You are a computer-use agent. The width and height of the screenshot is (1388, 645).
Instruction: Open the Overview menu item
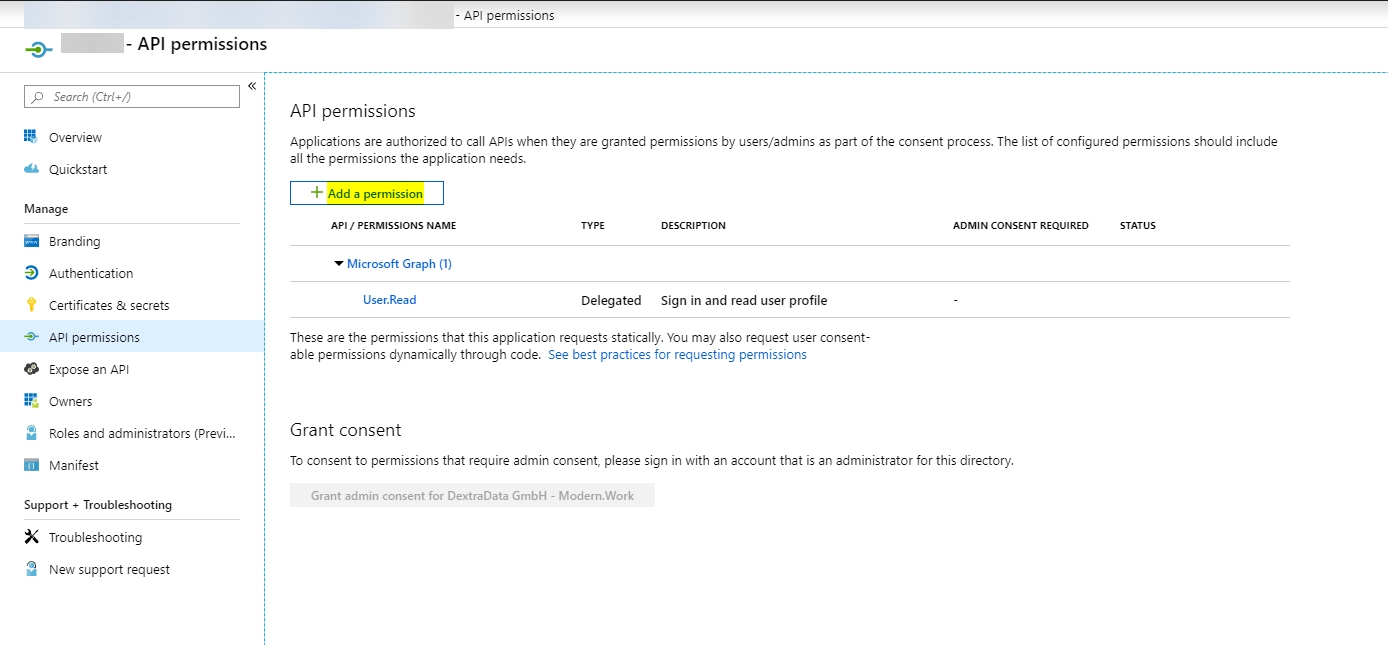pyautogui.click(x=76, y=137)
